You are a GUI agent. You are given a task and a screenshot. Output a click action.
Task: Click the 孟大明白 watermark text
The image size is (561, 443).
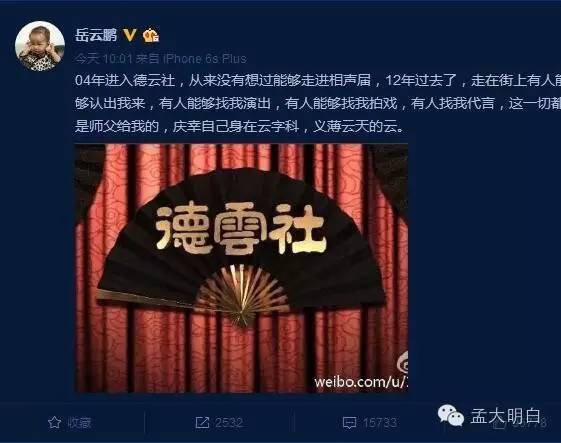click(x=505, y=416)
